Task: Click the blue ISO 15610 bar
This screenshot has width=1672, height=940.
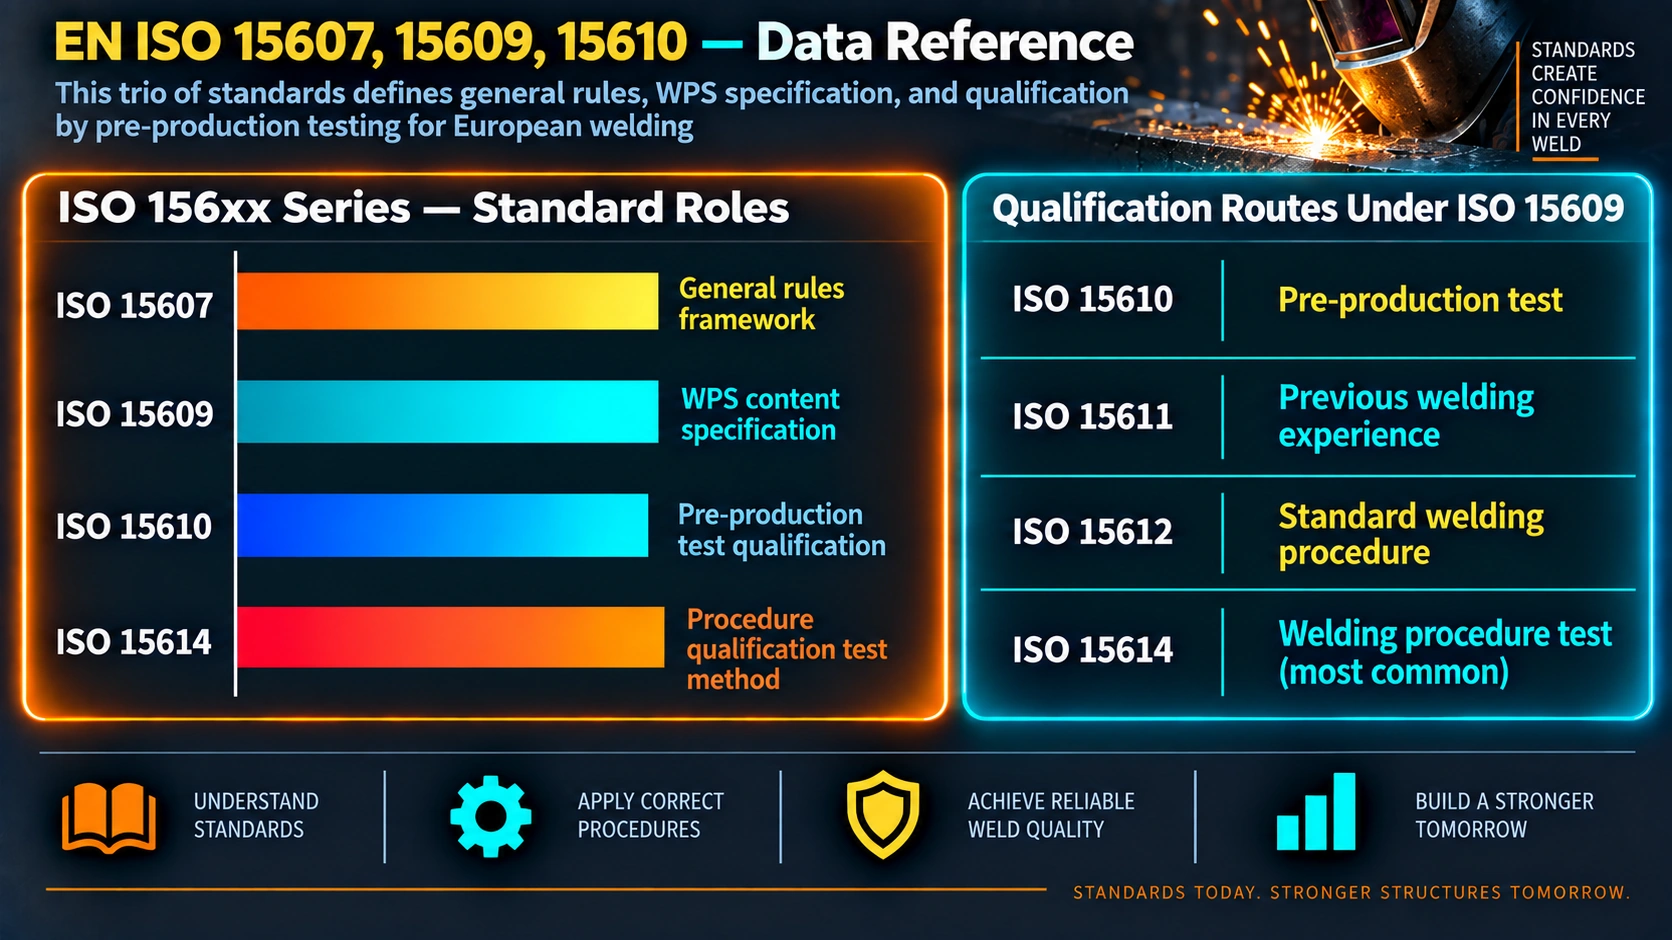Action: click(443, 525)
